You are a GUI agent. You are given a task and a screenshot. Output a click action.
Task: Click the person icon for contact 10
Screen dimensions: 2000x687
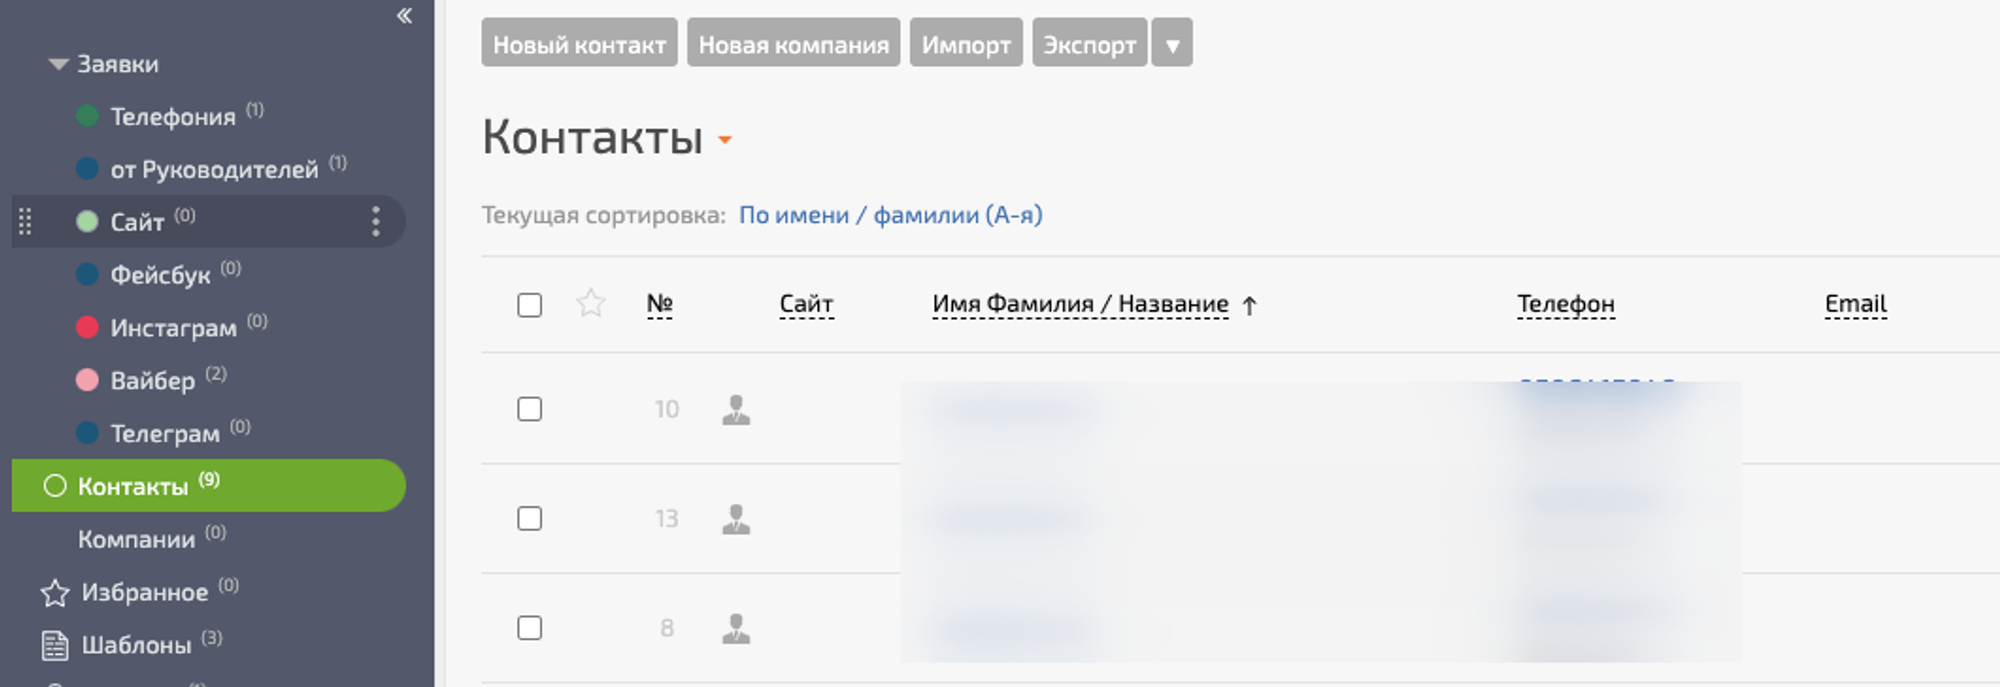pos(736,409)
